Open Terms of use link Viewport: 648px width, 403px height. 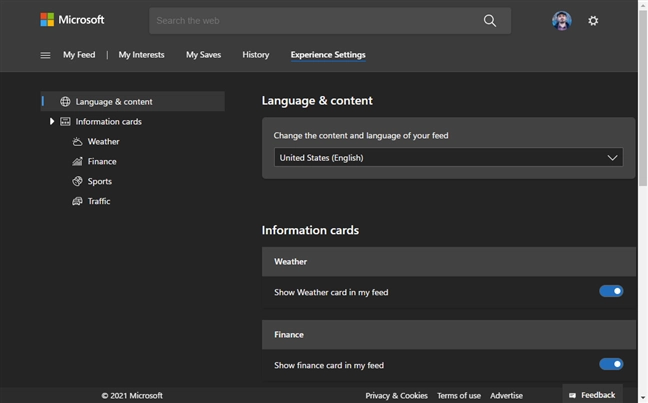[459, 396]
